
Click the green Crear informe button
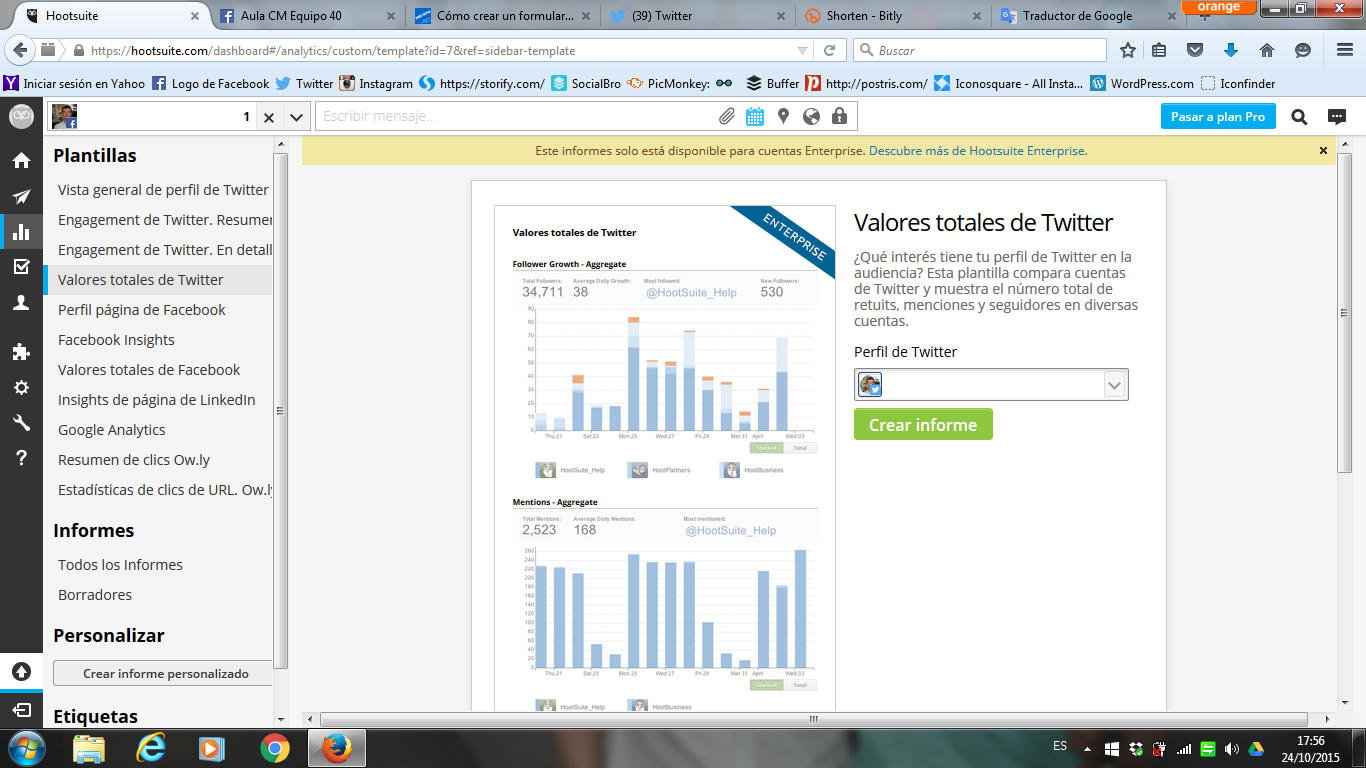point(923,425)
